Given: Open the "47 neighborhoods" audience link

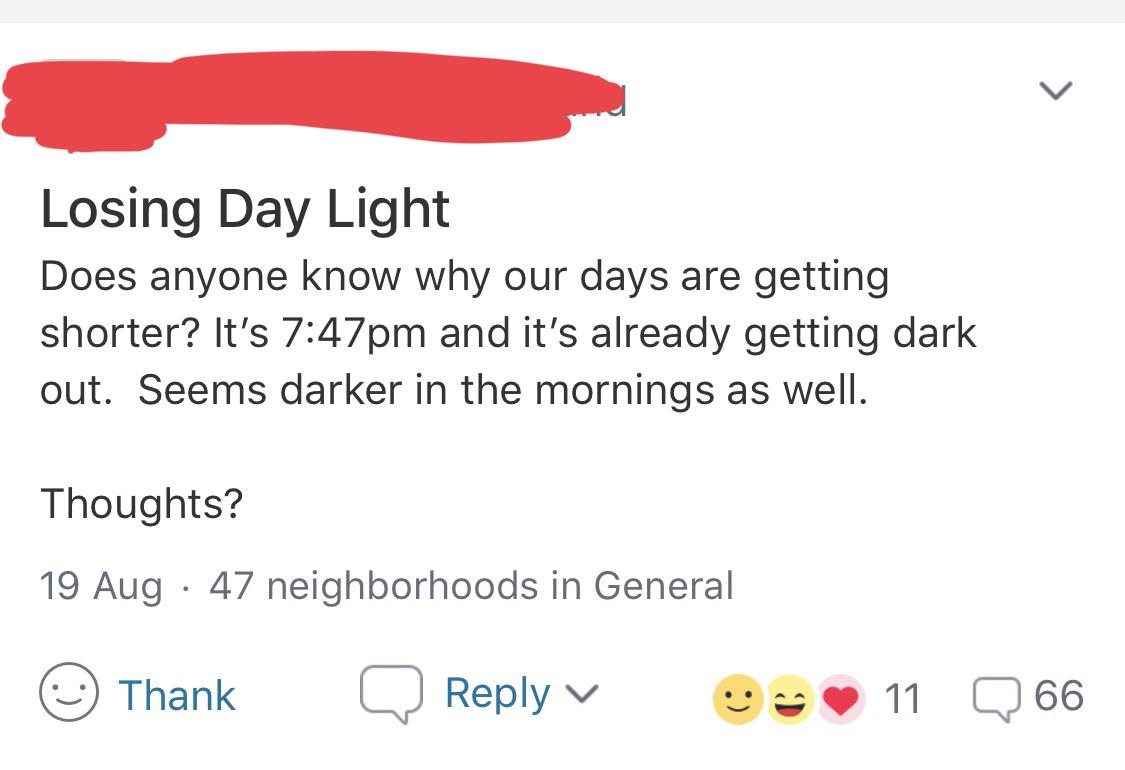Looking at the screenshot, I should [x=374, y=585].
